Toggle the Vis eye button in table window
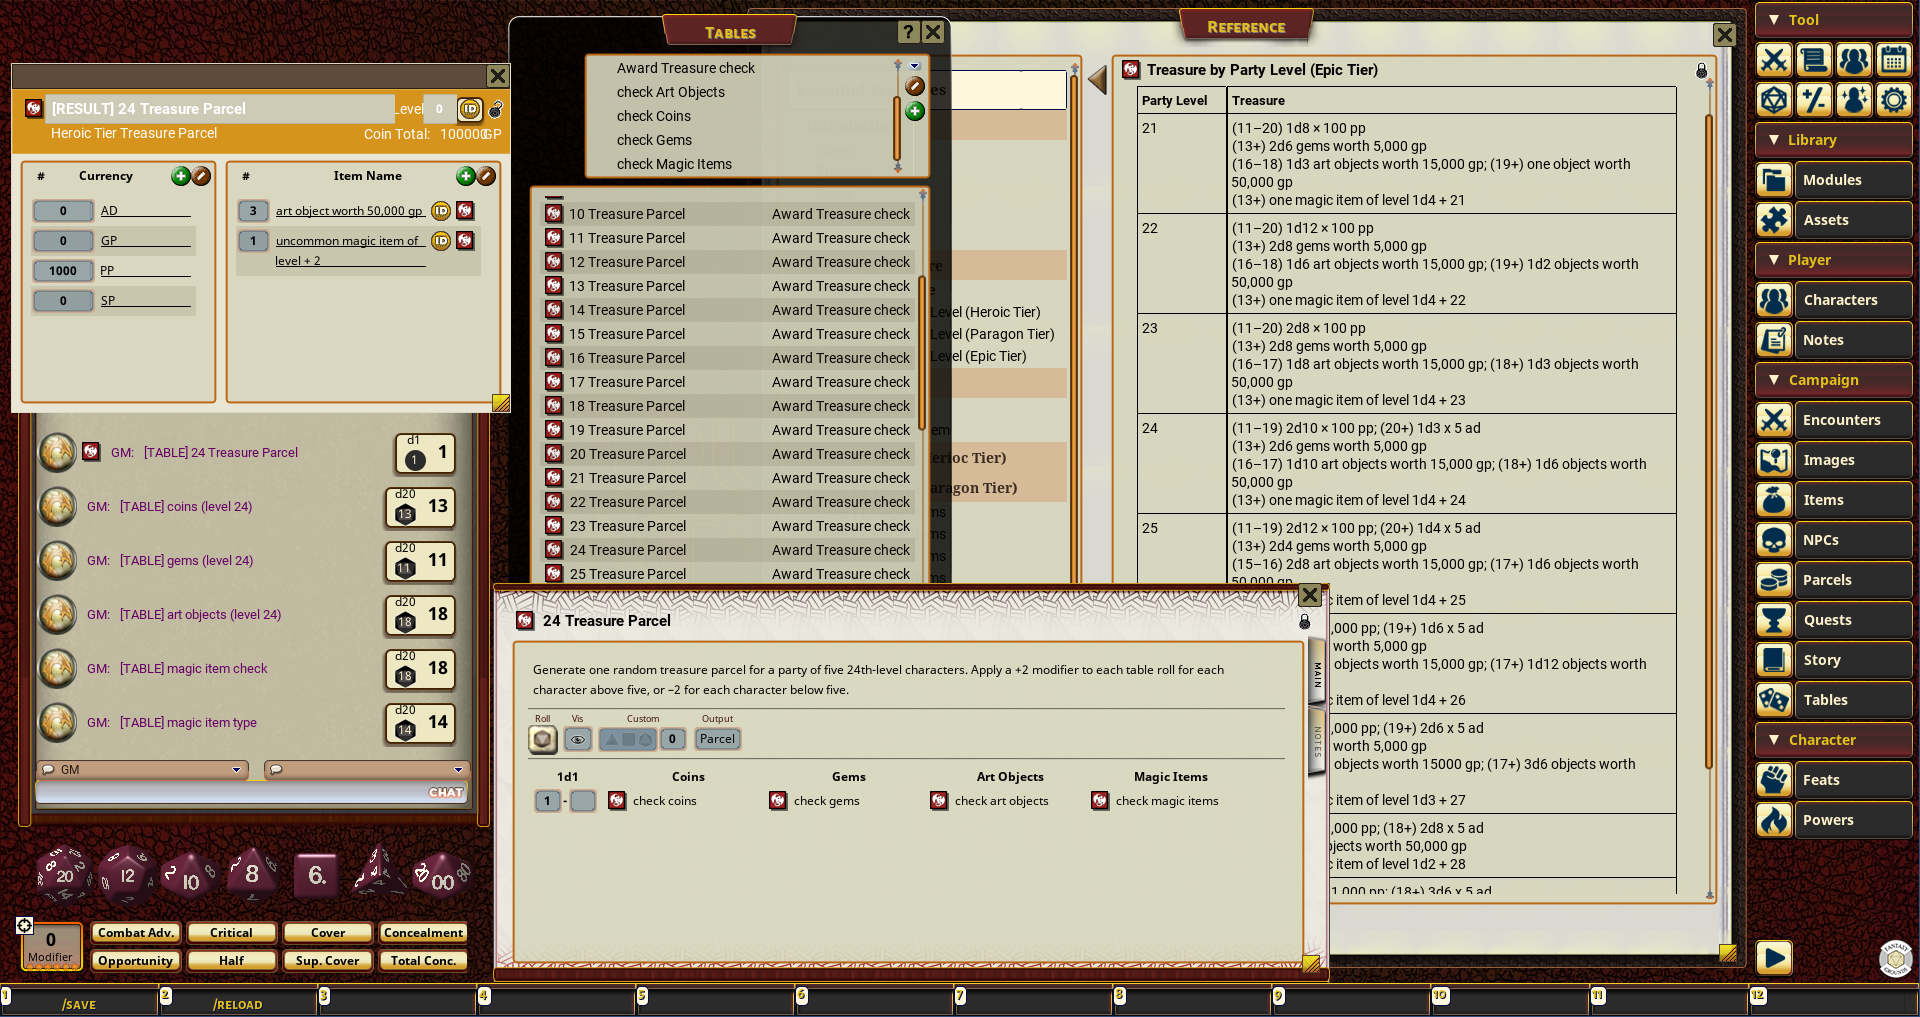The width and height of the screenshot is (1920, 1017). pyautogui.click(x=577, y=739)
